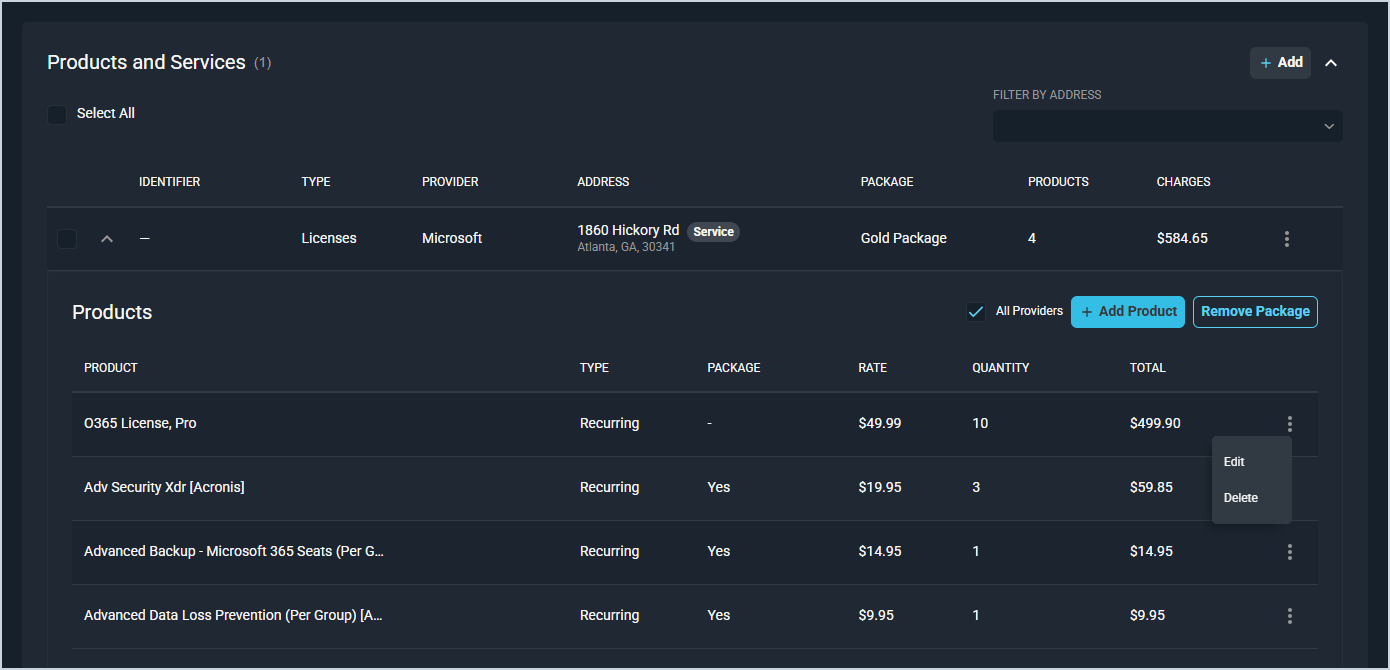
Task: Choose Edit from the context menu
Action: pos(1235,462)
